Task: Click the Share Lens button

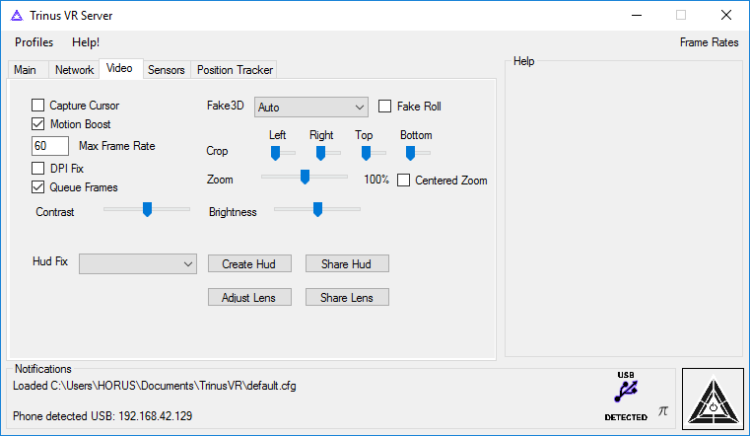Action: click(347, 297)
